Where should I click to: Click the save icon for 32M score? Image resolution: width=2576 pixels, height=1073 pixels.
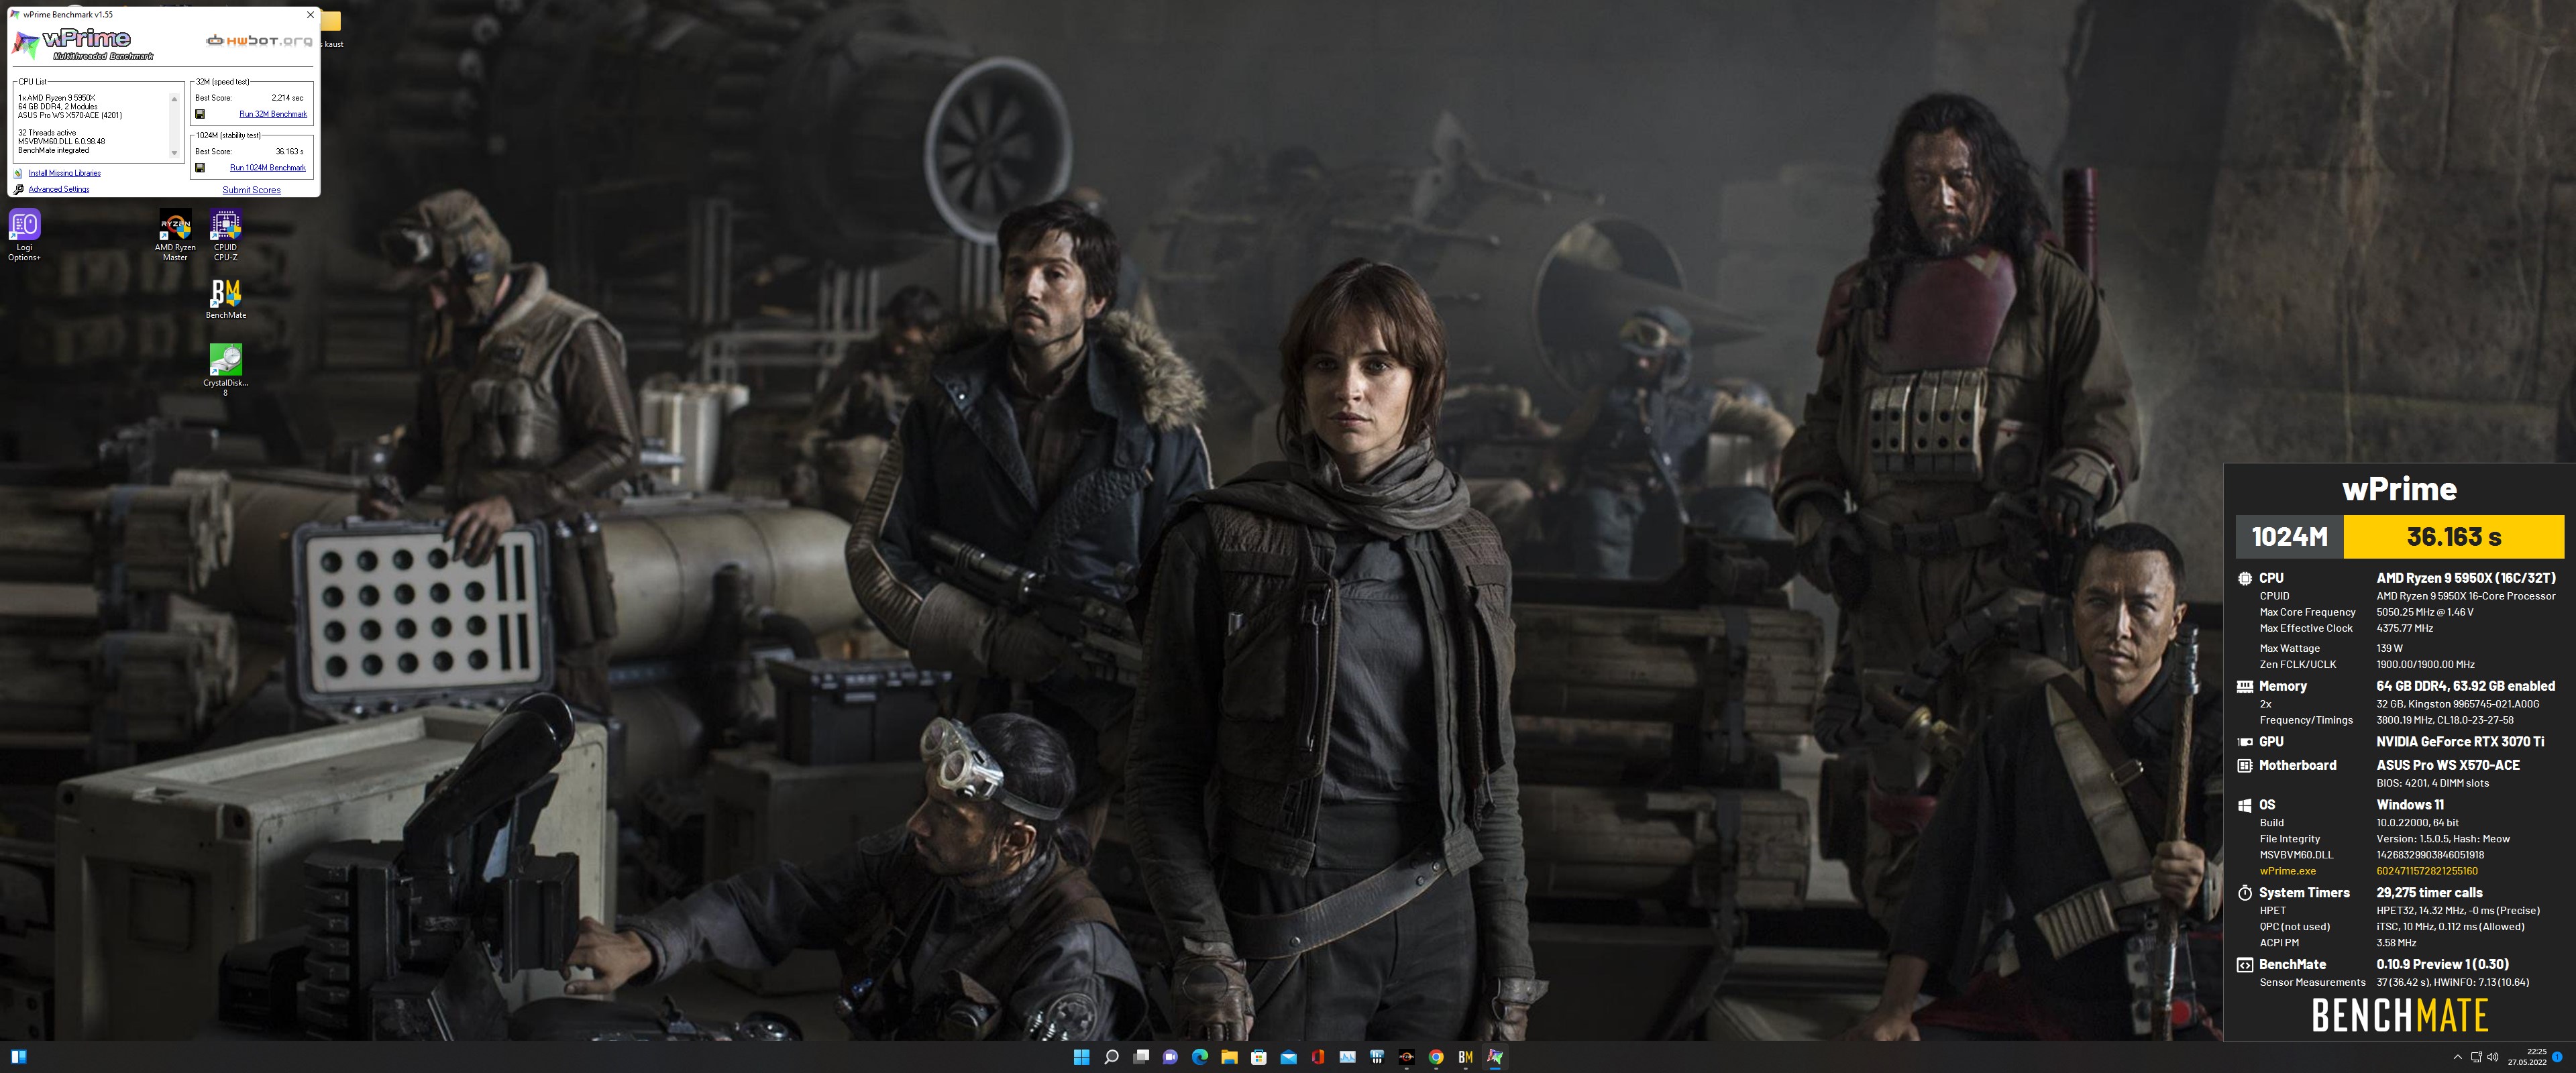[x=200, y=114]
